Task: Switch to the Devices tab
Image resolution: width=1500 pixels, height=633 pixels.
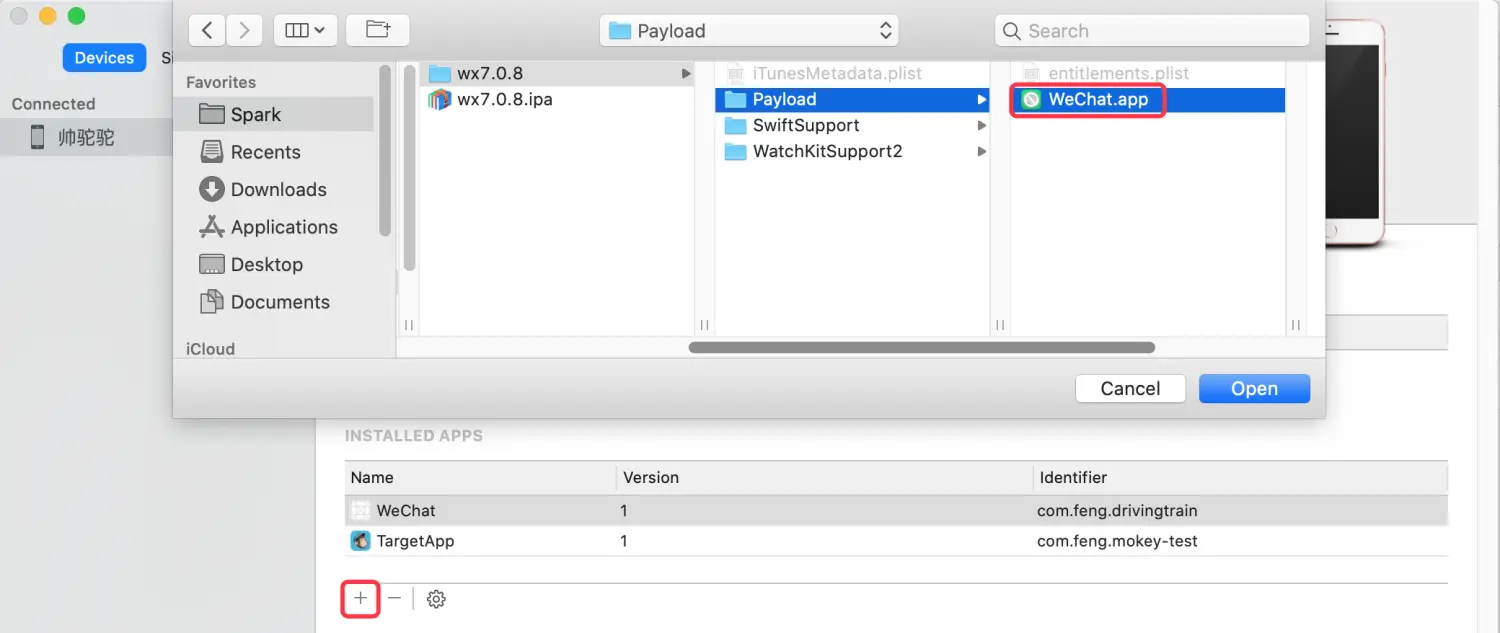Action: pos(104,58)
